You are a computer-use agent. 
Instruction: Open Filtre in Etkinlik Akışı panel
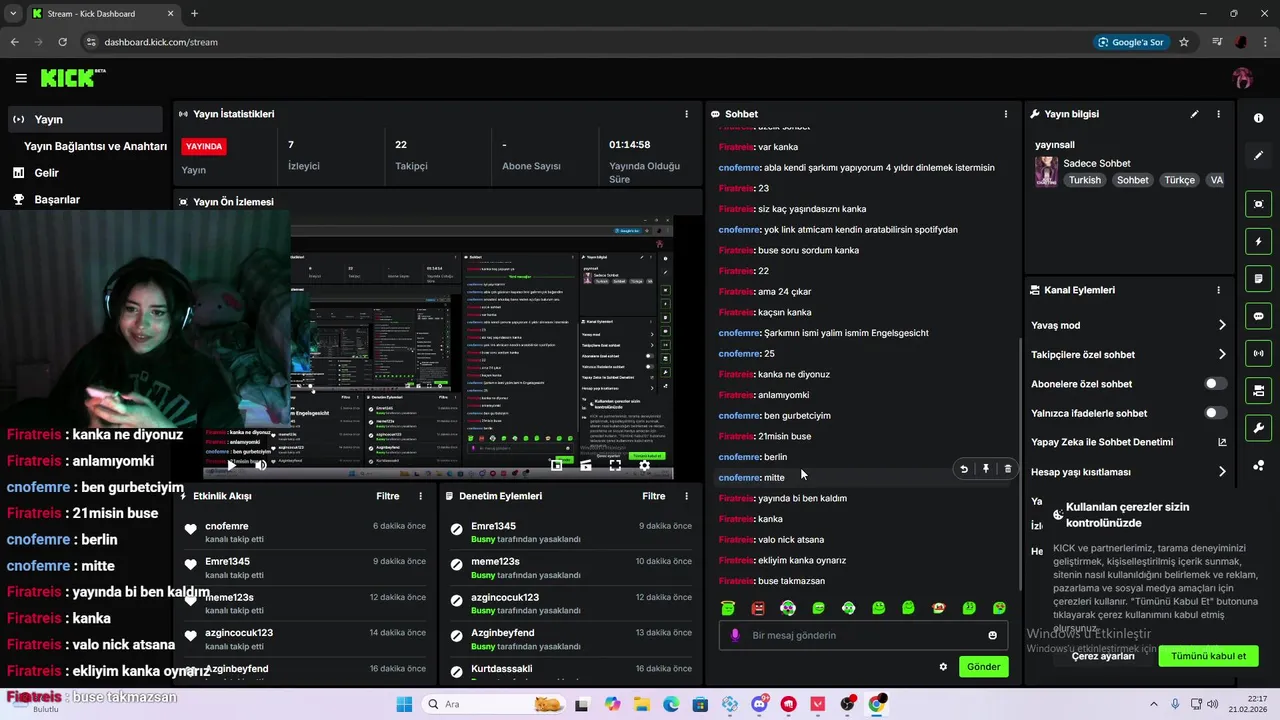388,496
